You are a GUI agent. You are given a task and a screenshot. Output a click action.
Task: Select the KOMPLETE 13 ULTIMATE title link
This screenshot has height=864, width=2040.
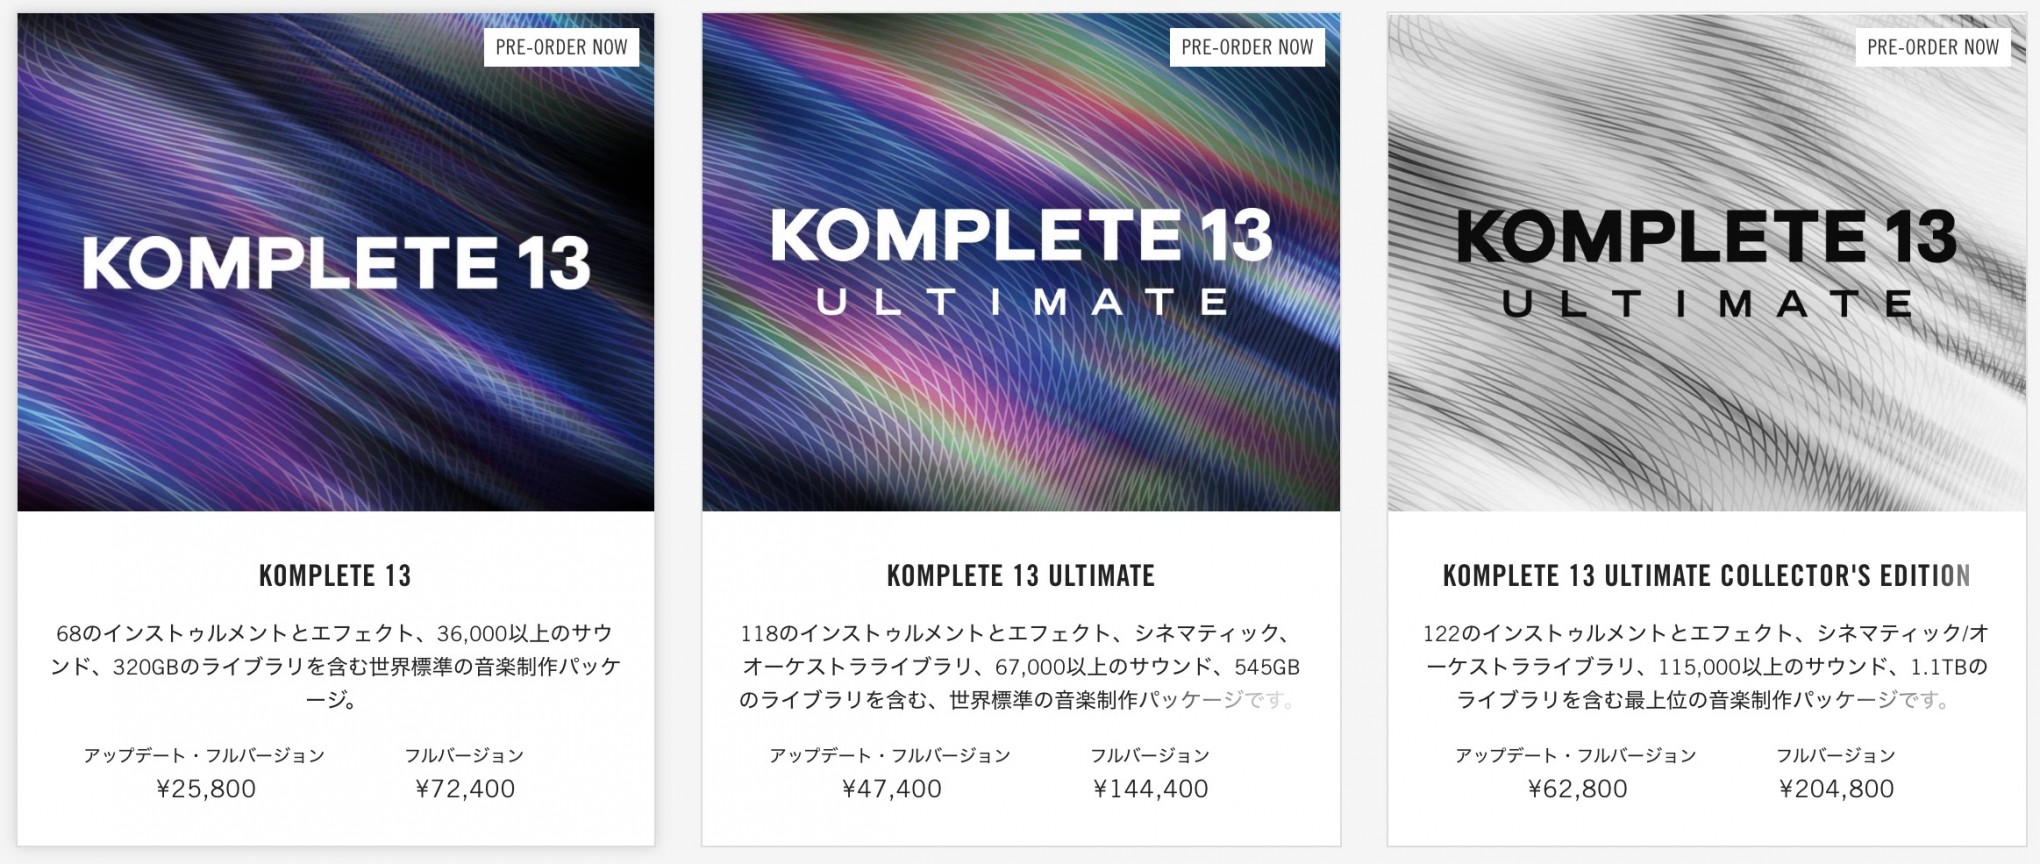tap(1021, 576)
